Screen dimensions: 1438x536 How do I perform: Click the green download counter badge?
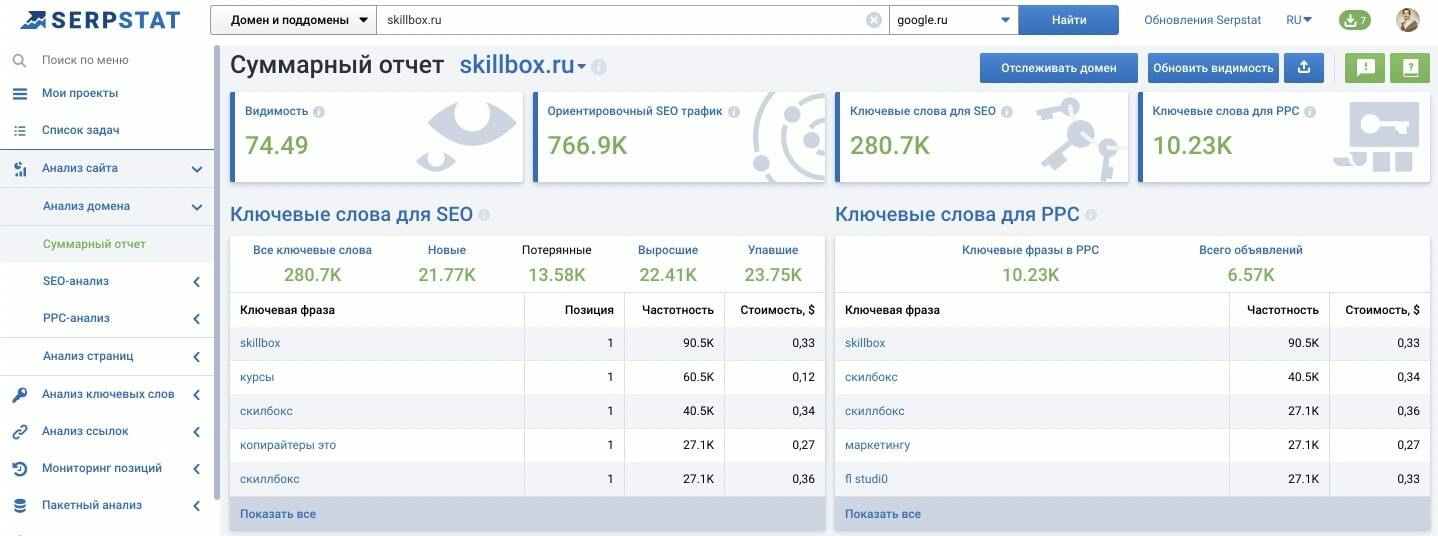[x=1354, y=20]
